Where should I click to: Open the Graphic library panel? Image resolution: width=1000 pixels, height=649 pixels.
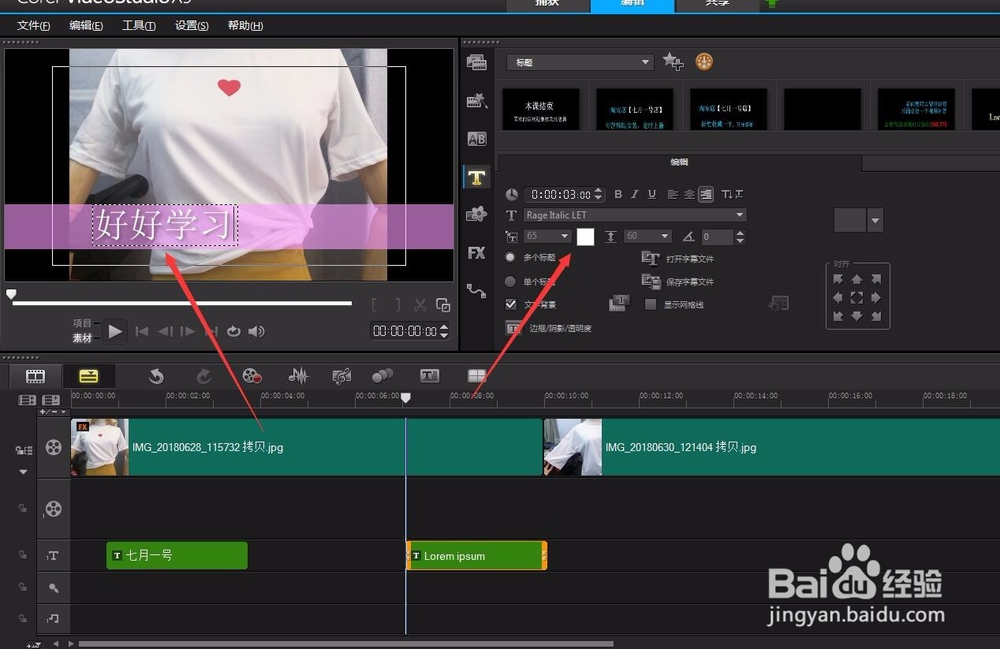(x=476, y=215)
